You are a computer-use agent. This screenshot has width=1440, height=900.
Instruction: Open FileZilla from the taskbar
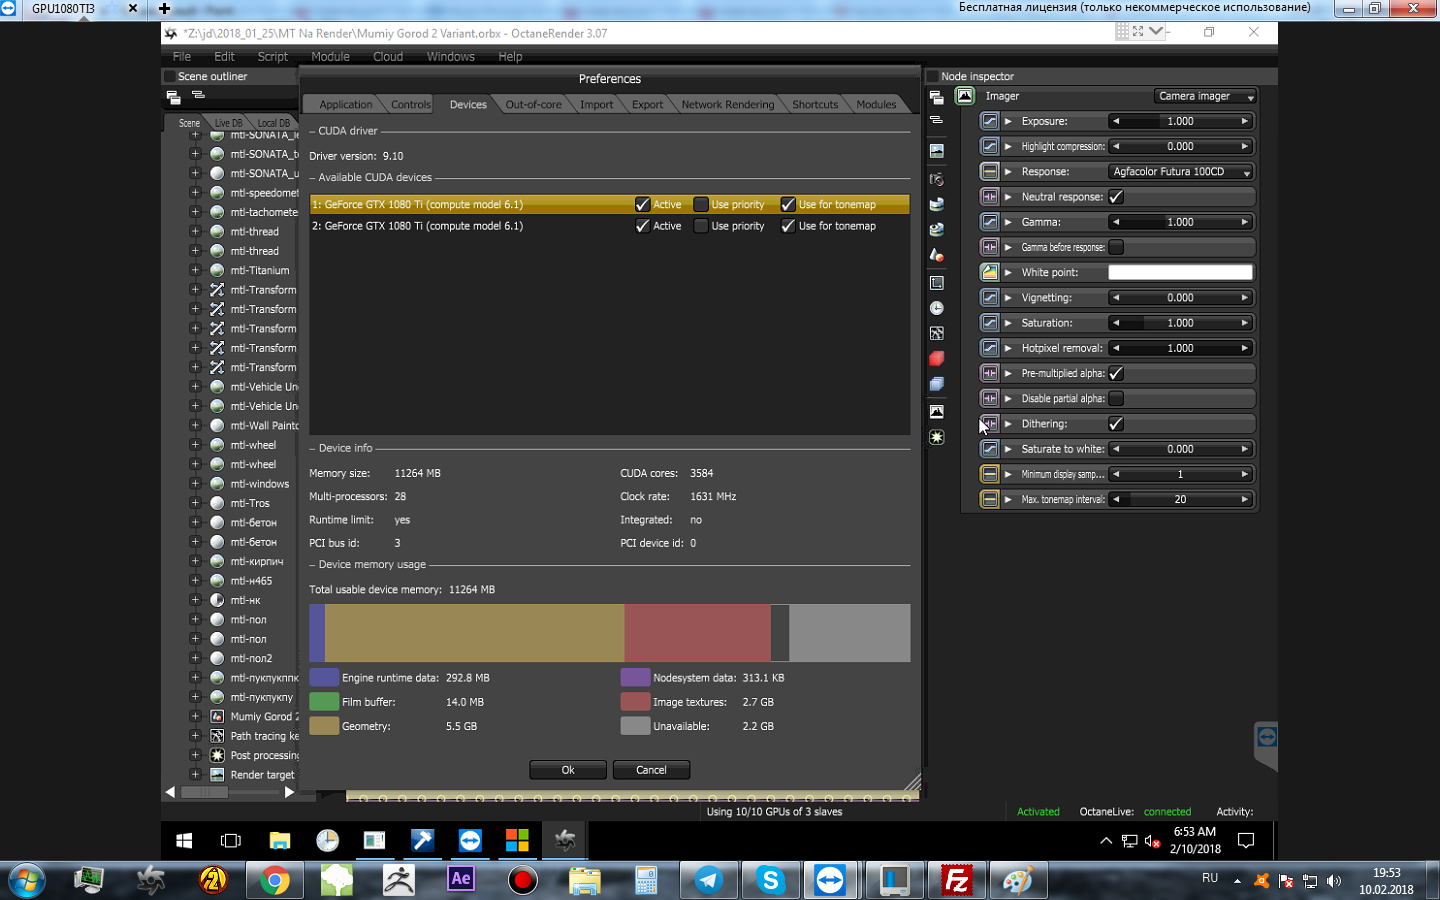click(x=956, y=880)
